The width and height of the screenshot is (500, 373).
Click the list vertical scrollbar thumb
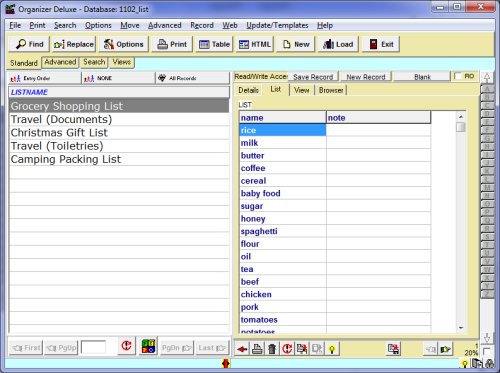tap(461, 127)
